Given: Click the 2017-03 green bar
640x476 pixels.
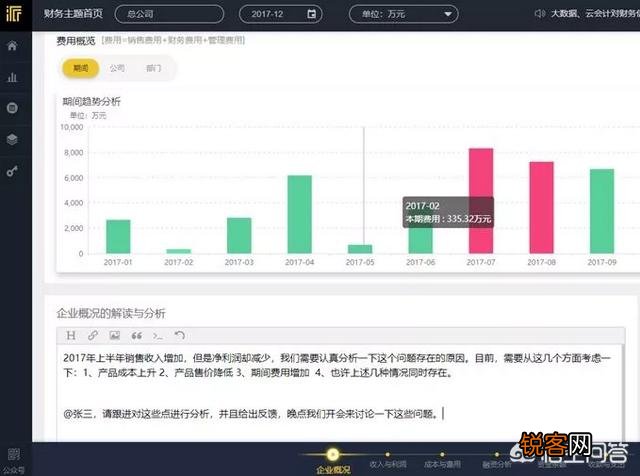Looking at the screenshot, I should (x=239, y=236).
